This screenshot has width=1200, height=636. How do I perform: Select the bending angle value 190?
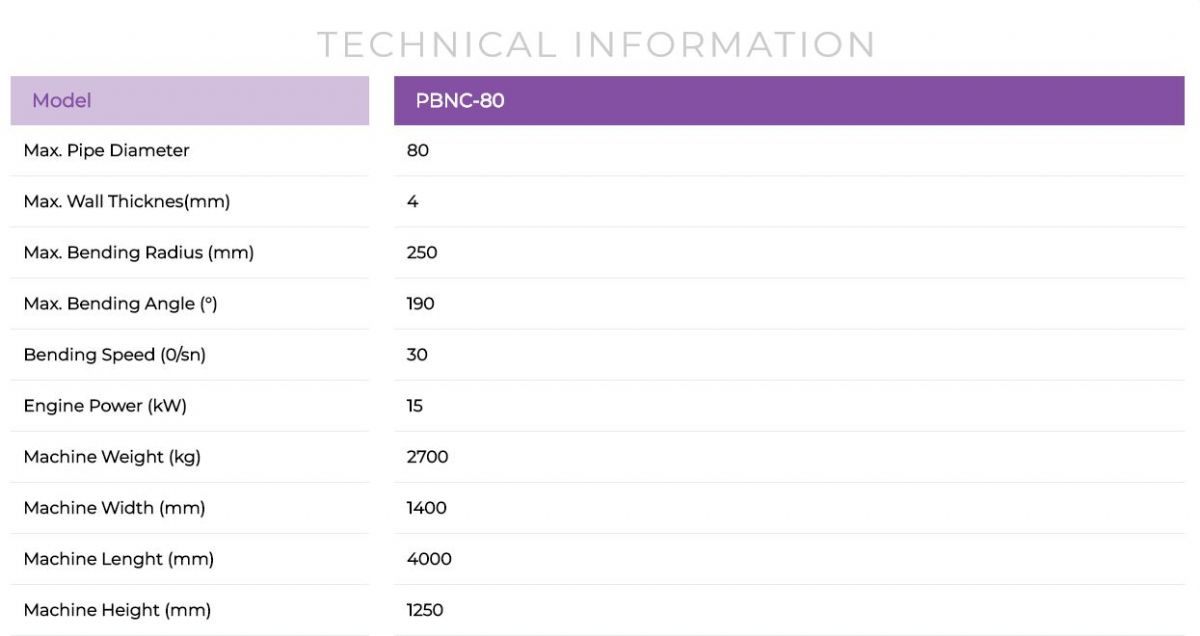[421, 304]
